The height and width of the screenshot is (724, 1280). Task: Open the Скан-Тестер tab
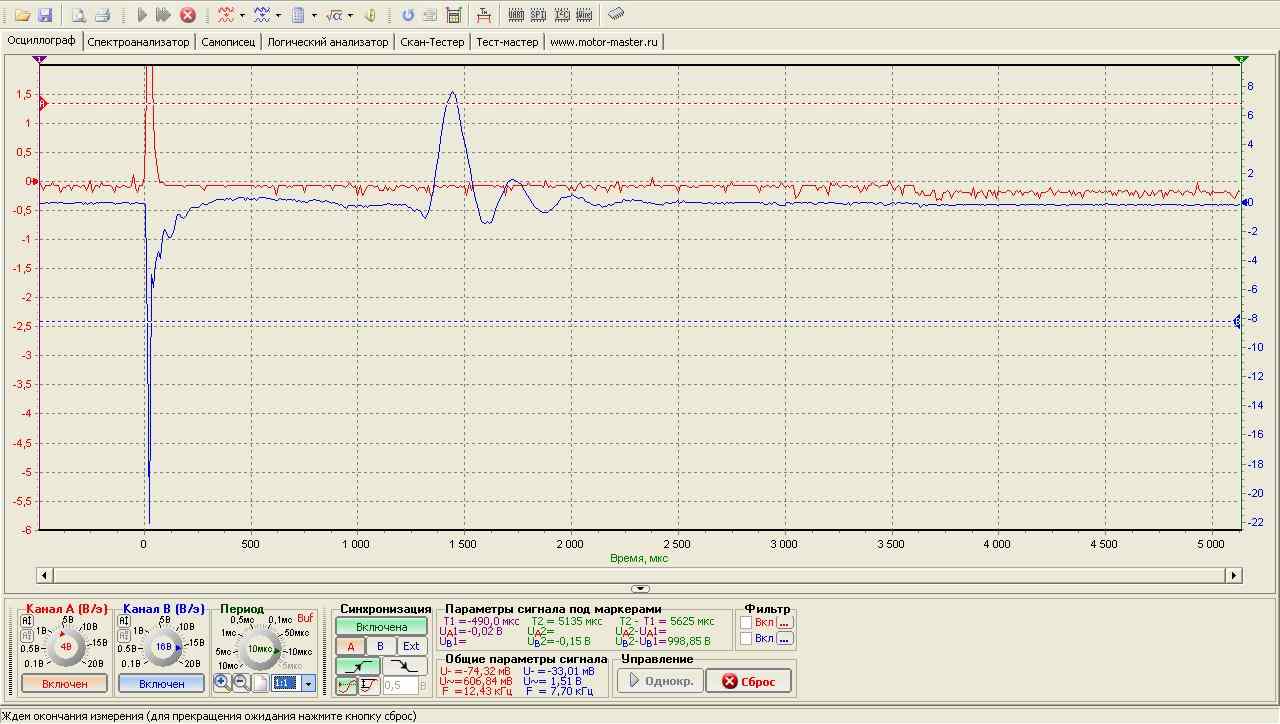point(432,42)
